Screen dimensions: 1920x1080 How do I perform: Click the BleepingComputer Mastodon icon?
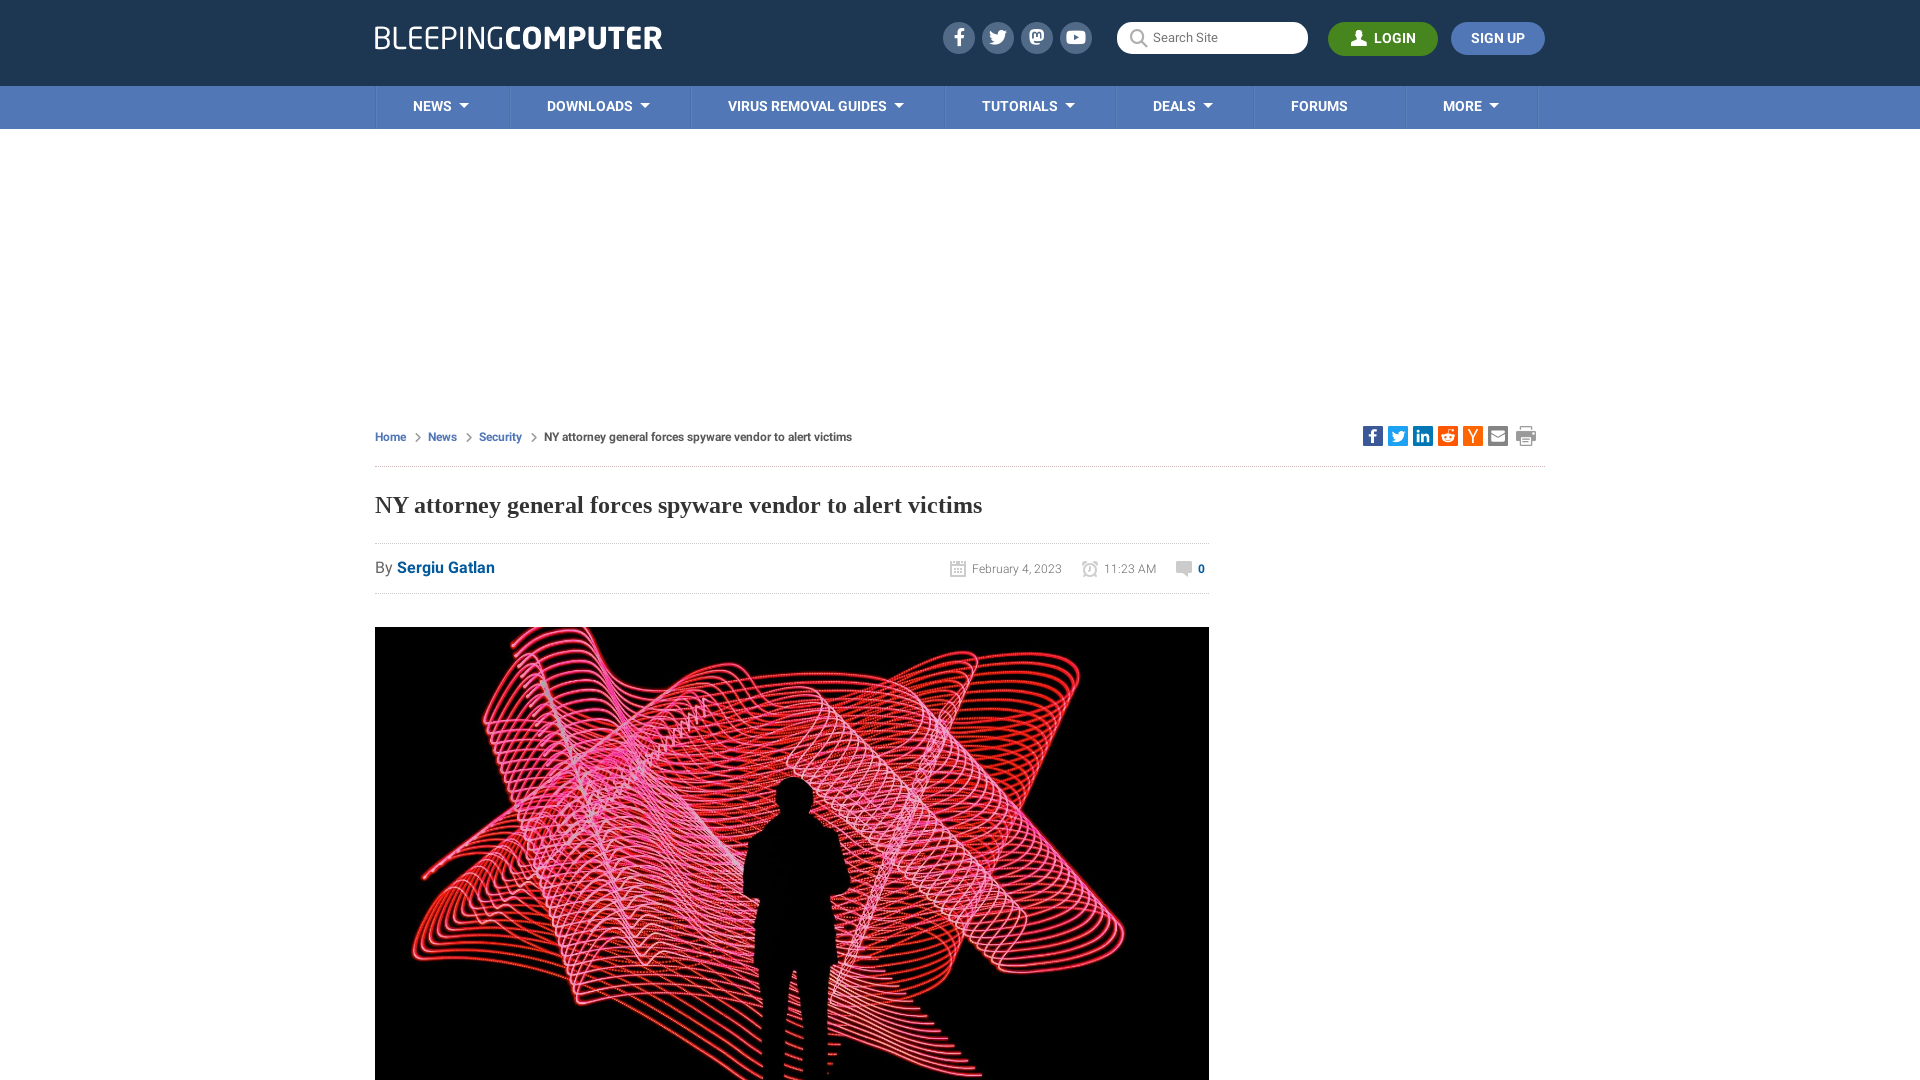tap(1036, 37)
